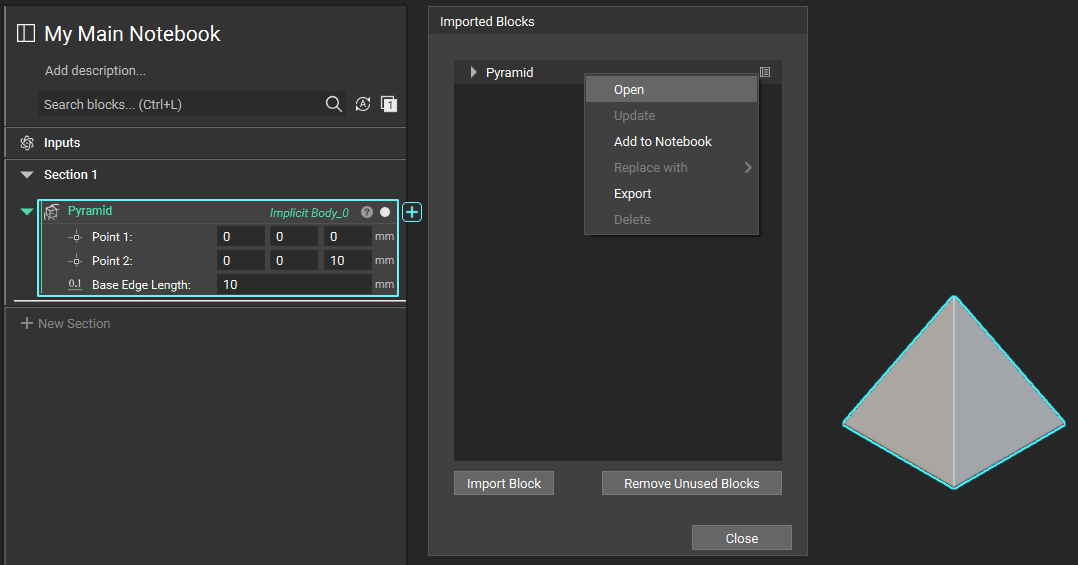
Task: Click the Implicit Body_0 output label
Action: pos(309,212)
